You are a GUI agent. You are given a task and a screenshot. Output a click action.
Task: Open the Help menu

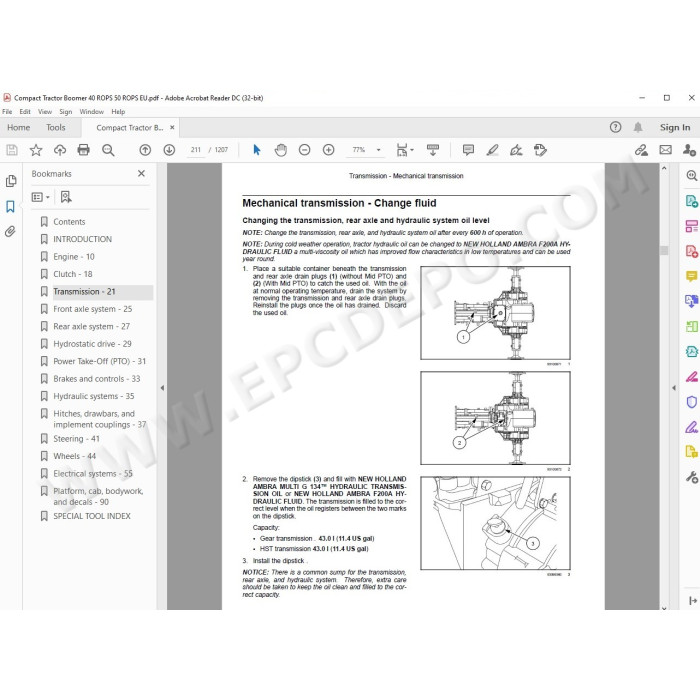point(118,112)
